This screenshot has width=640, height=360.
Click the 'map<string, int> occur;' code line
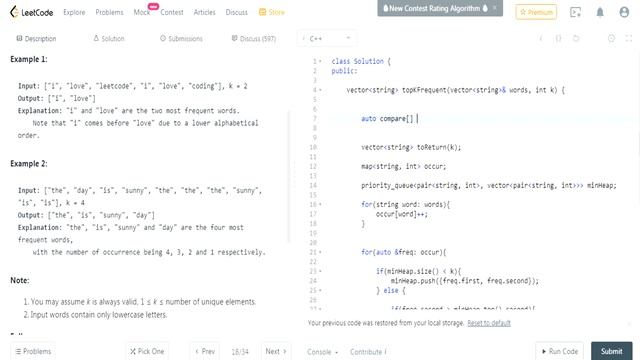(x=403, y=167)
